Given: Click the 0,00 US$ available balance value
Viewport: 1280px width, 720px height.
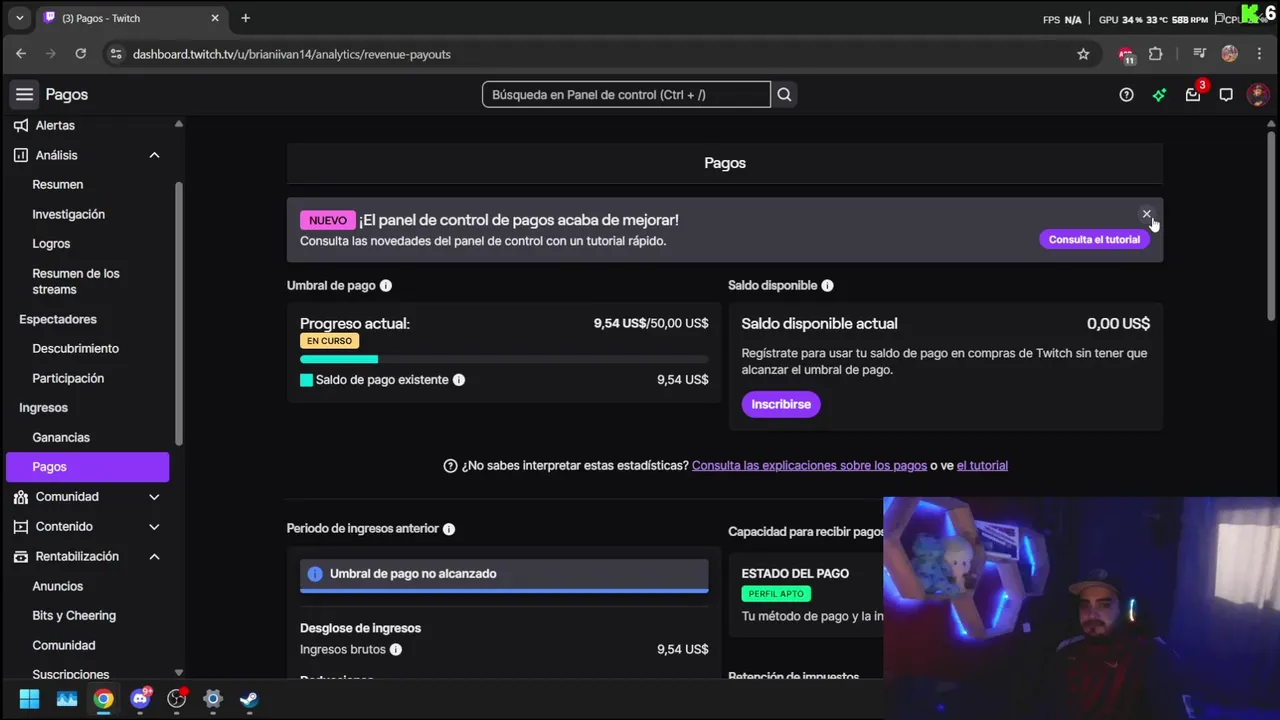Looking at the screenshot, I should (1118, 324).
